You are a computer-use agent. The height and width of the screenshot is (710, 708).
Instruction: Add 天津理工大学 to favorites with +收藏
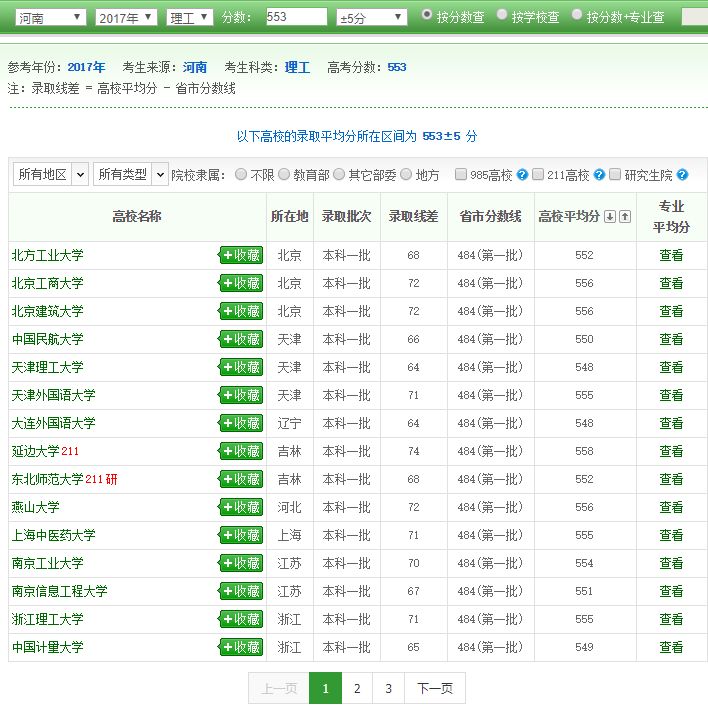(241, 367)
